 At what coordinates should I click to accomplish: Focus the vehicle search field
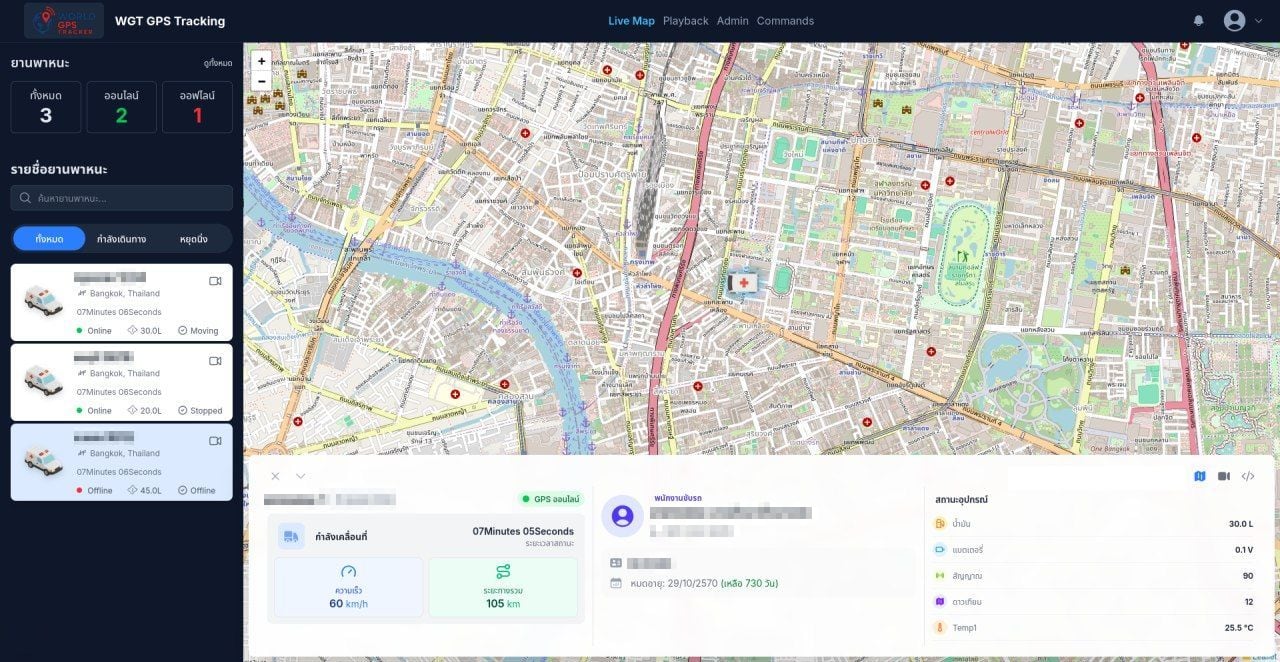pyautogui.click(x=121, y=198)
